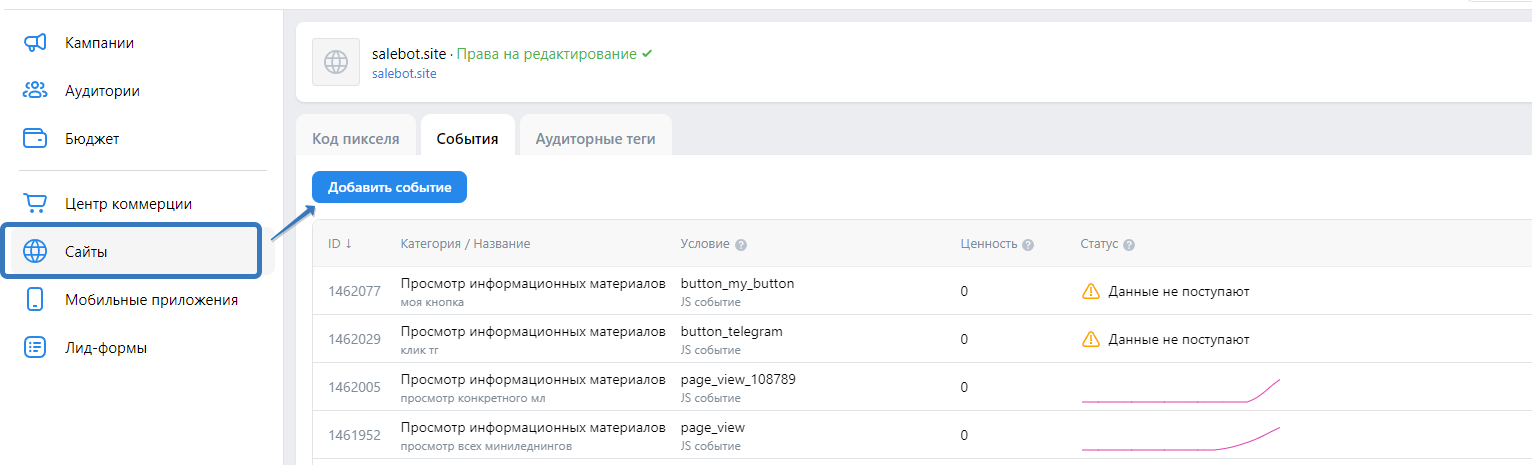
Task: Open event row with ID 1462029
Action: tap(354, 339)
